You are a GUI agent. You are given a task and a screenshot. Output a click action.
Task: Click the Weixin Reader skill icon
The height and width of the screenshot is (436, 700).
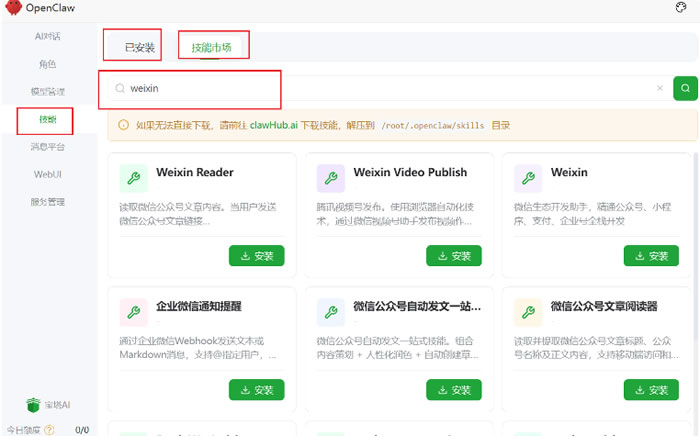[x=133, y=178]
